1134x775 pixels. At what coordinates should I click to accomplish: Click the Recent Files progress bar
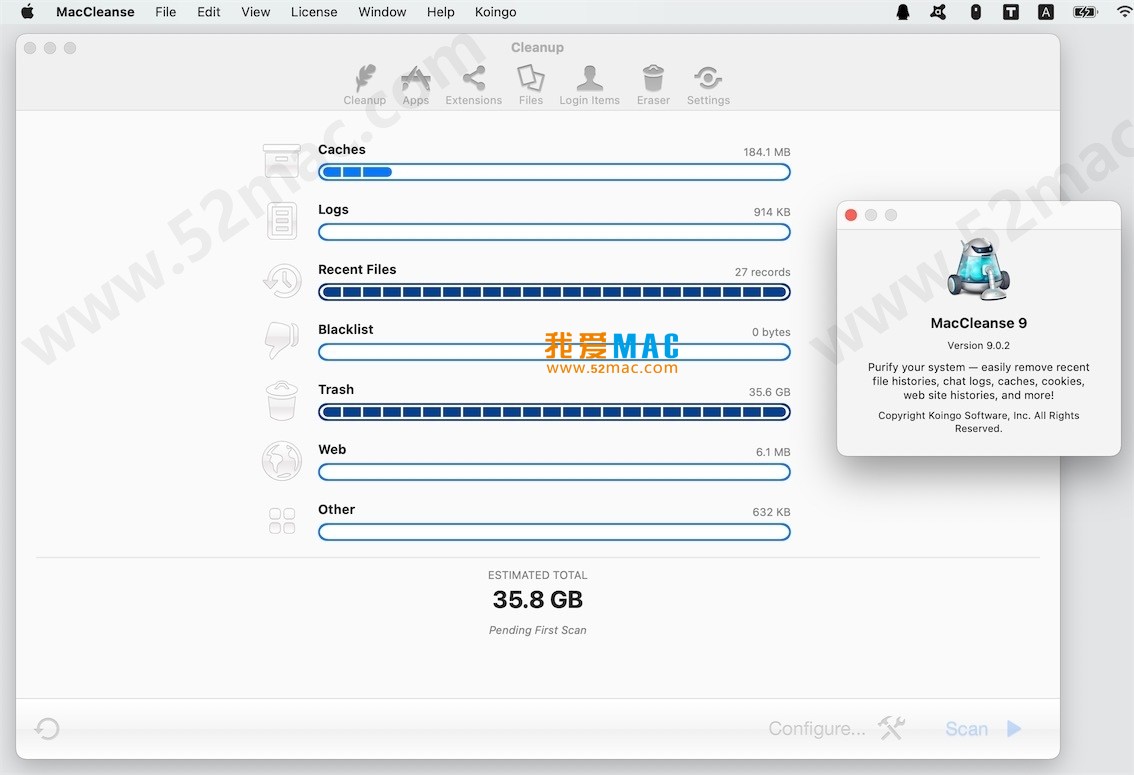coord(554,292)
